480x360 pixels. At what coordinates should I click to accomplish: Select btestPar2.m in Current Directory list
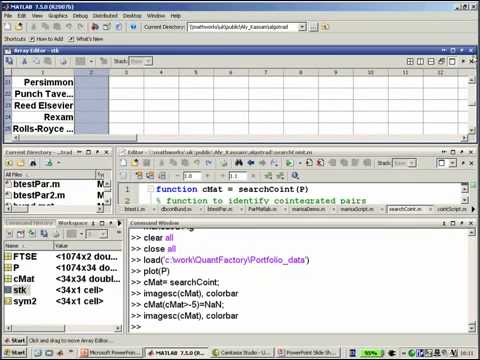[39, 195]
